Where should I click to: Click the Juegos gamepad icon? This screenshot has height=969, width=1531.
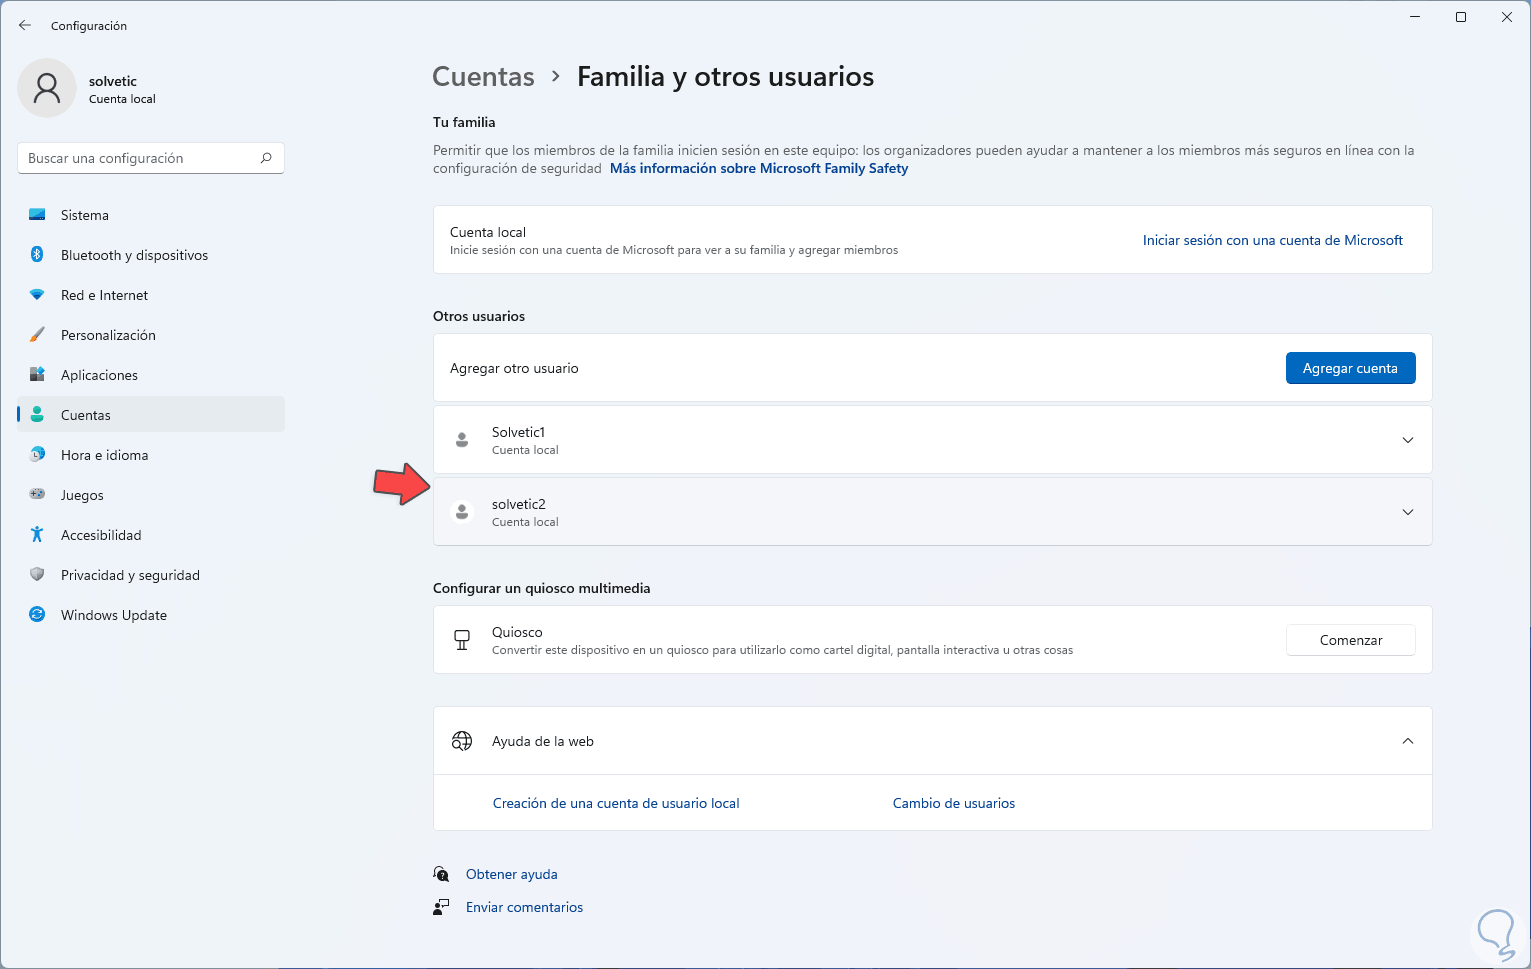pyautogui.click(x=37, y=494)
